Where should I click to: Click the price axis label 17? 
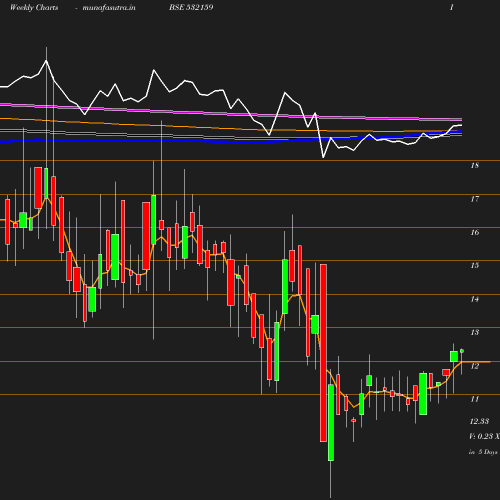coord(475,199)
